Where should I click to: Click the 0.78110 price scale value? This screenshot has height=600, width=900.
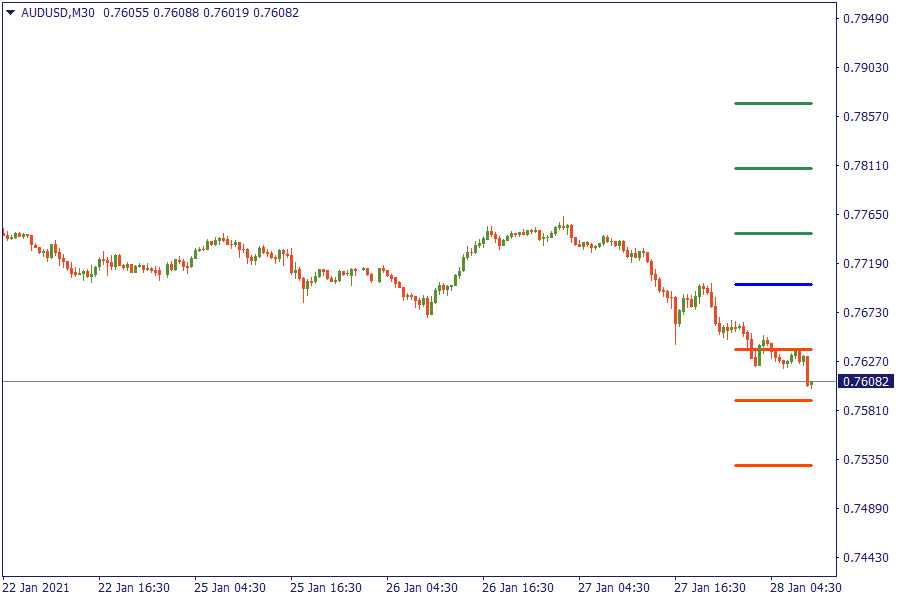point(866,166)
